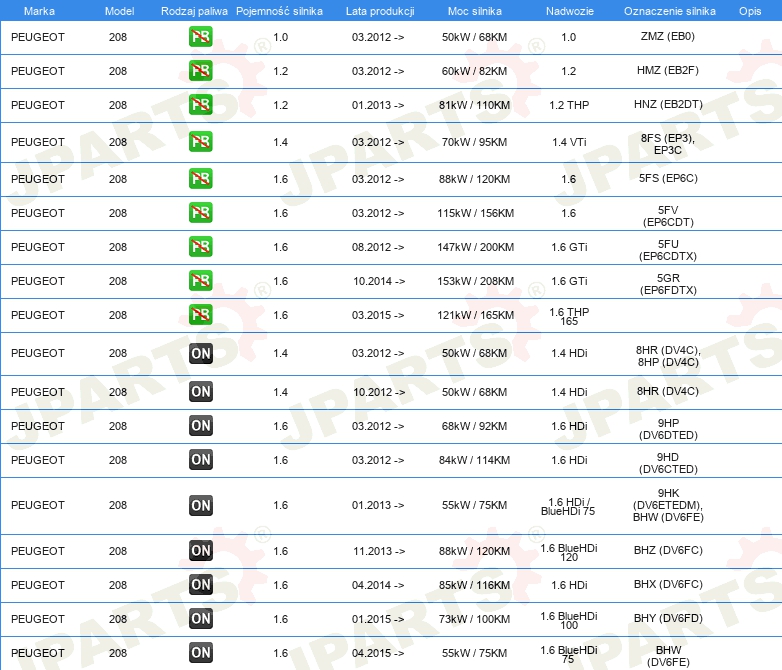Viewport: 782px width, 670px height.
Task: Click the Model column header
Action: [119, 11]
